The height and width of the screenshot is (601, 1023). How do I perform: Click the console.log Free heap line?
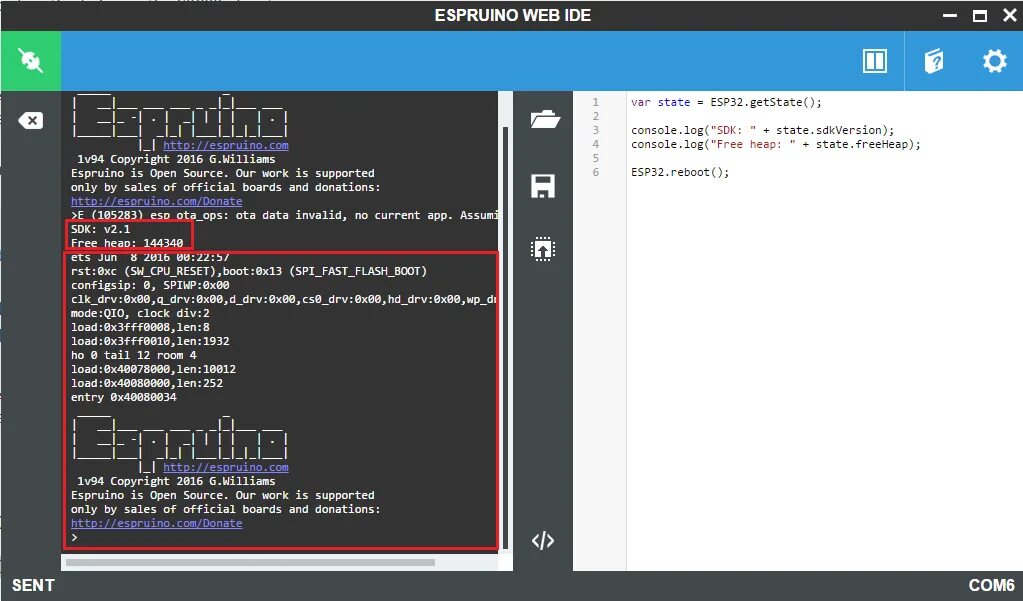pos(775,144)
